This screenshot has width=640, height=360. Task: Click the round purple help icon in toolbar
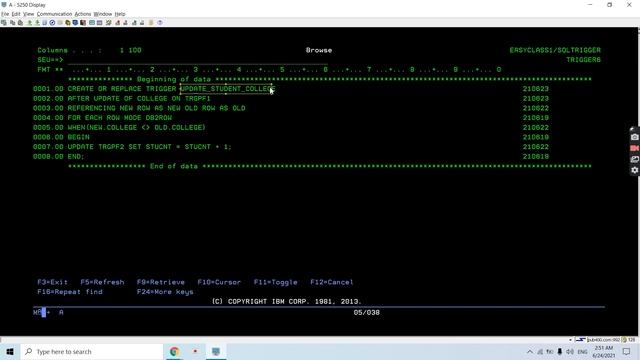click(160, 23)
